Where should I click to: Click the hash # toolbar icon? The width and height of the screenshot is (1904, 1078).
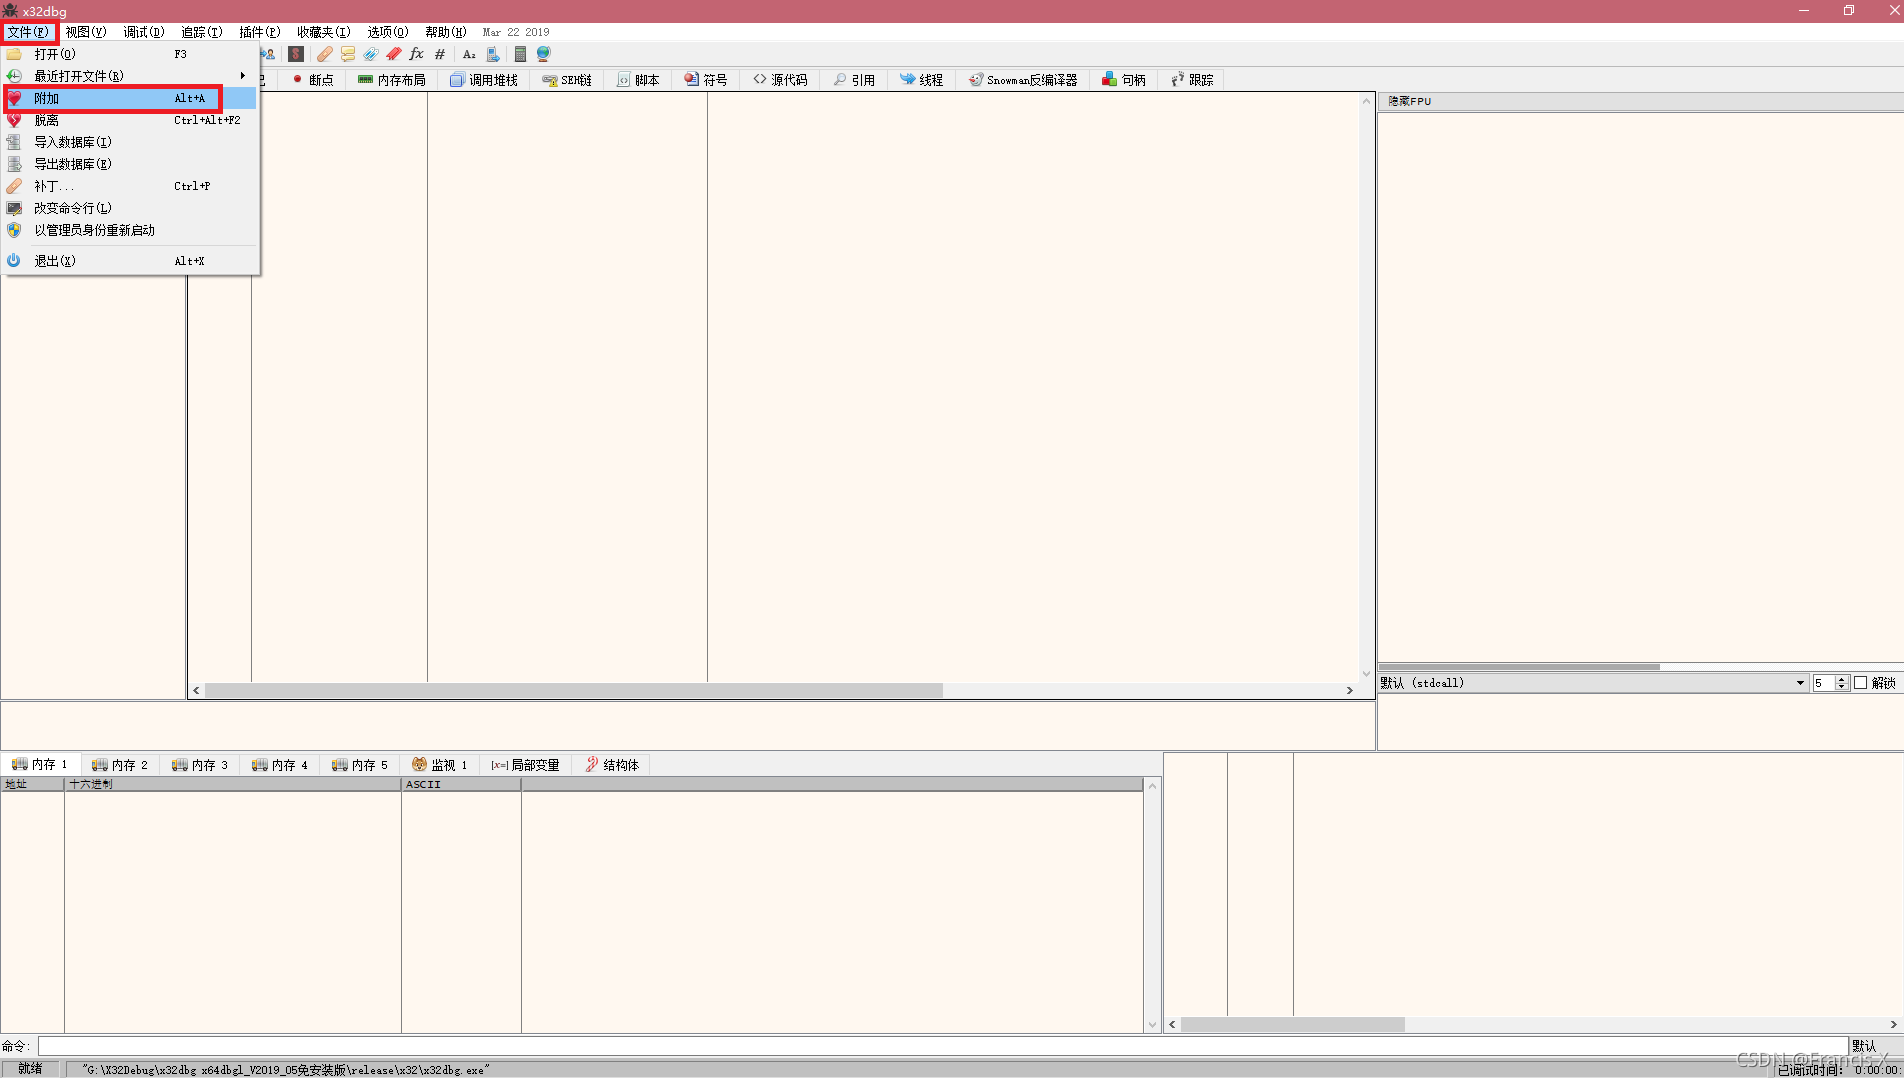pos(440,54)
